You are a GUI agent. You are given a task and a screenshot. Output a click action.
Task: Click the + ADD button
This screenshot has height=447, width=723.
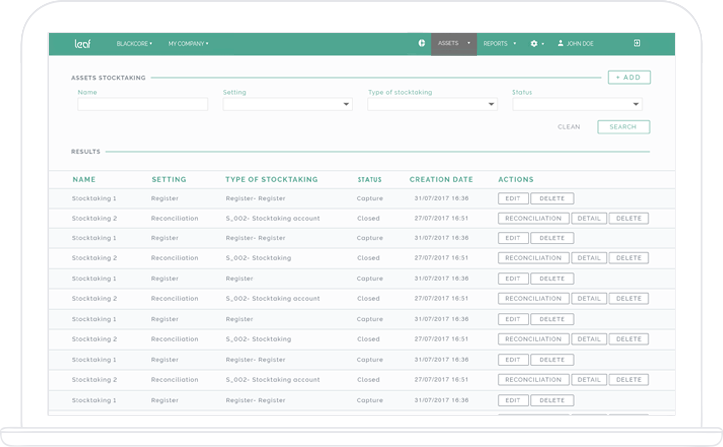[x=629, y=77]
